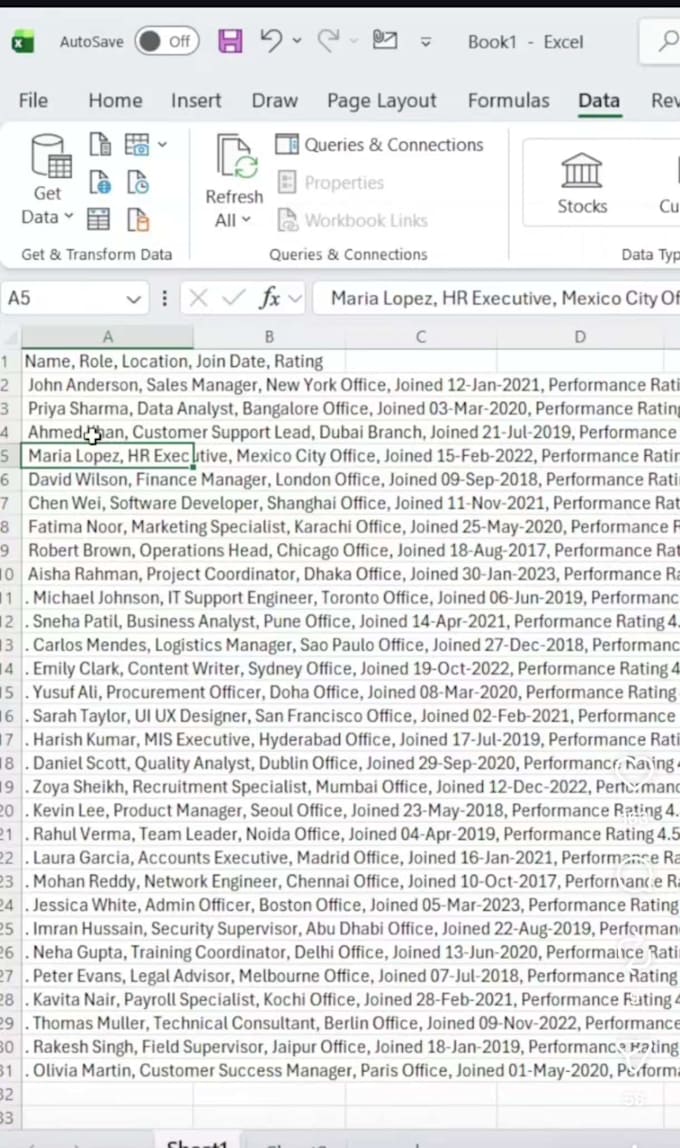Click the greyed Properties icon

pyautogui.click(x=287, y=182)
